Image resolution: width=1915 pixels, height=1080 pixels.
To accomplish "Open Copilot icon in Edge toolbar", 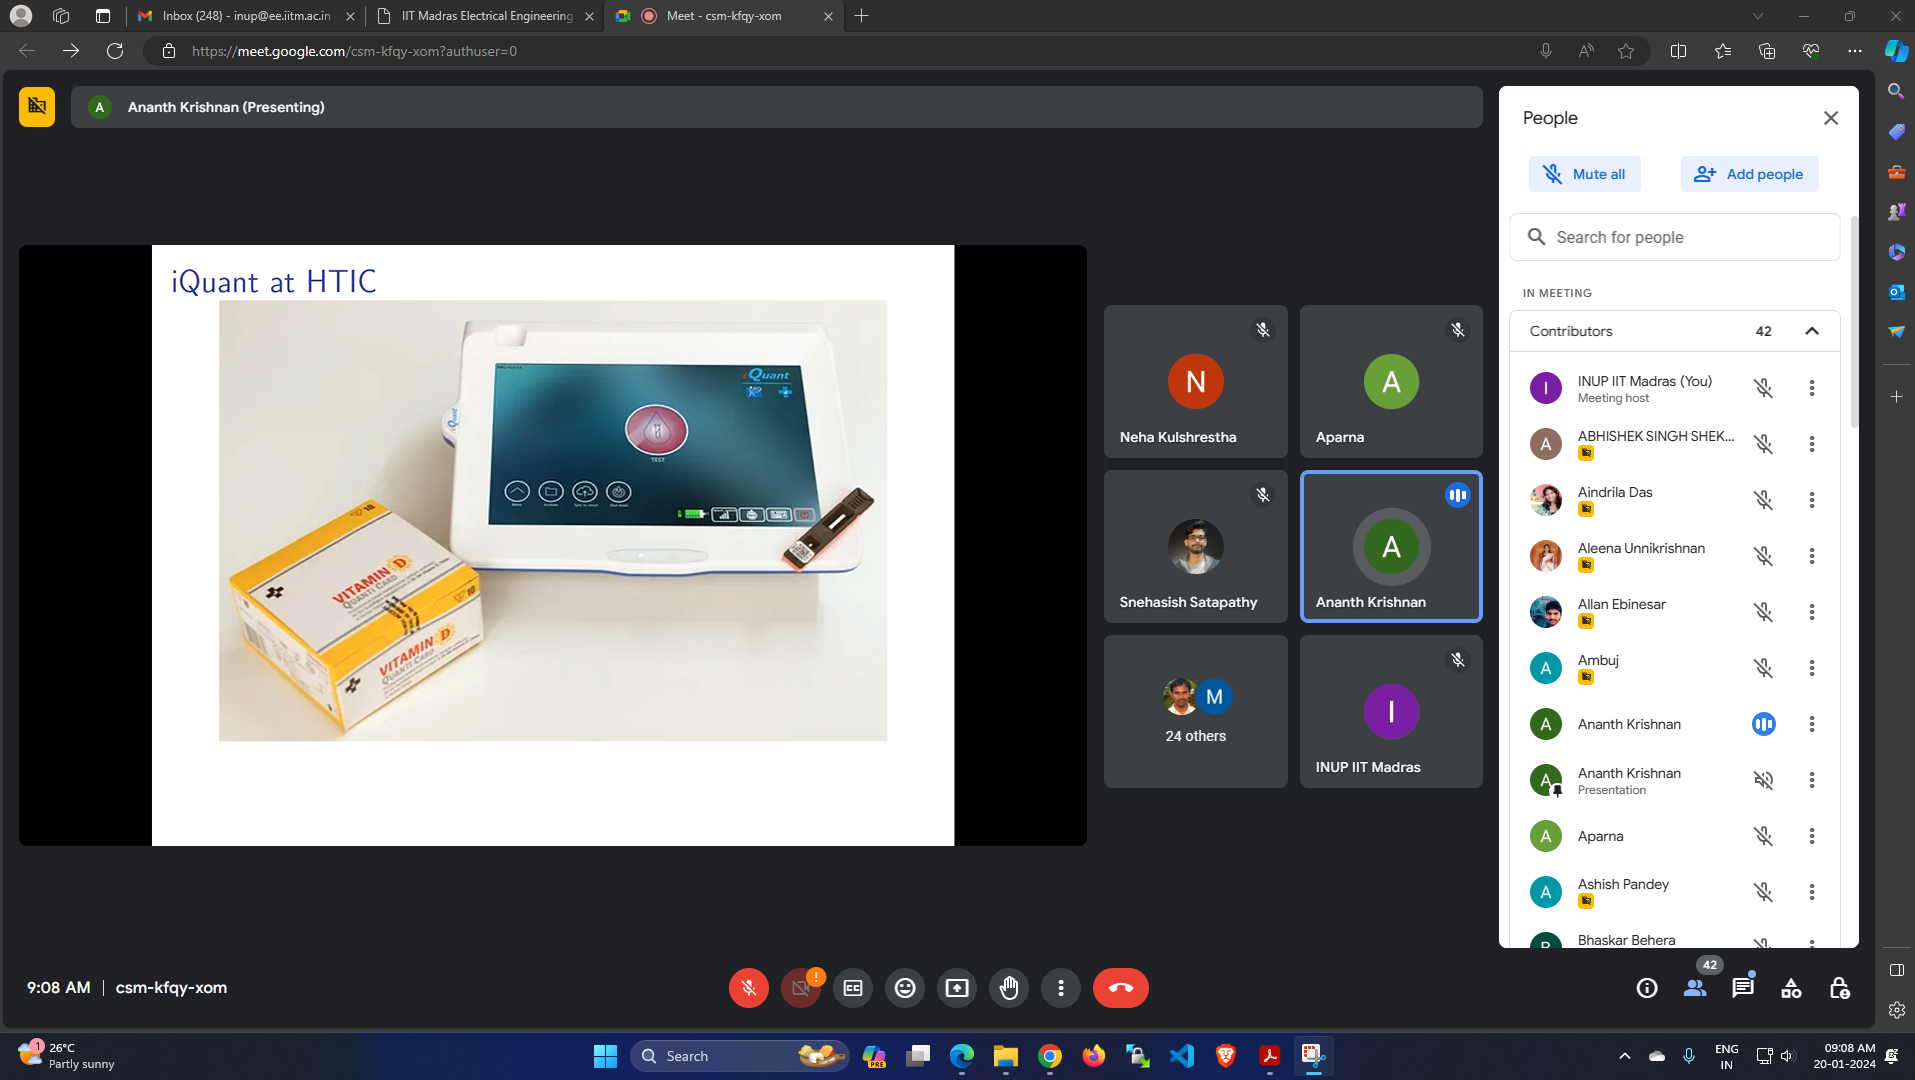I will [1896, 51].
